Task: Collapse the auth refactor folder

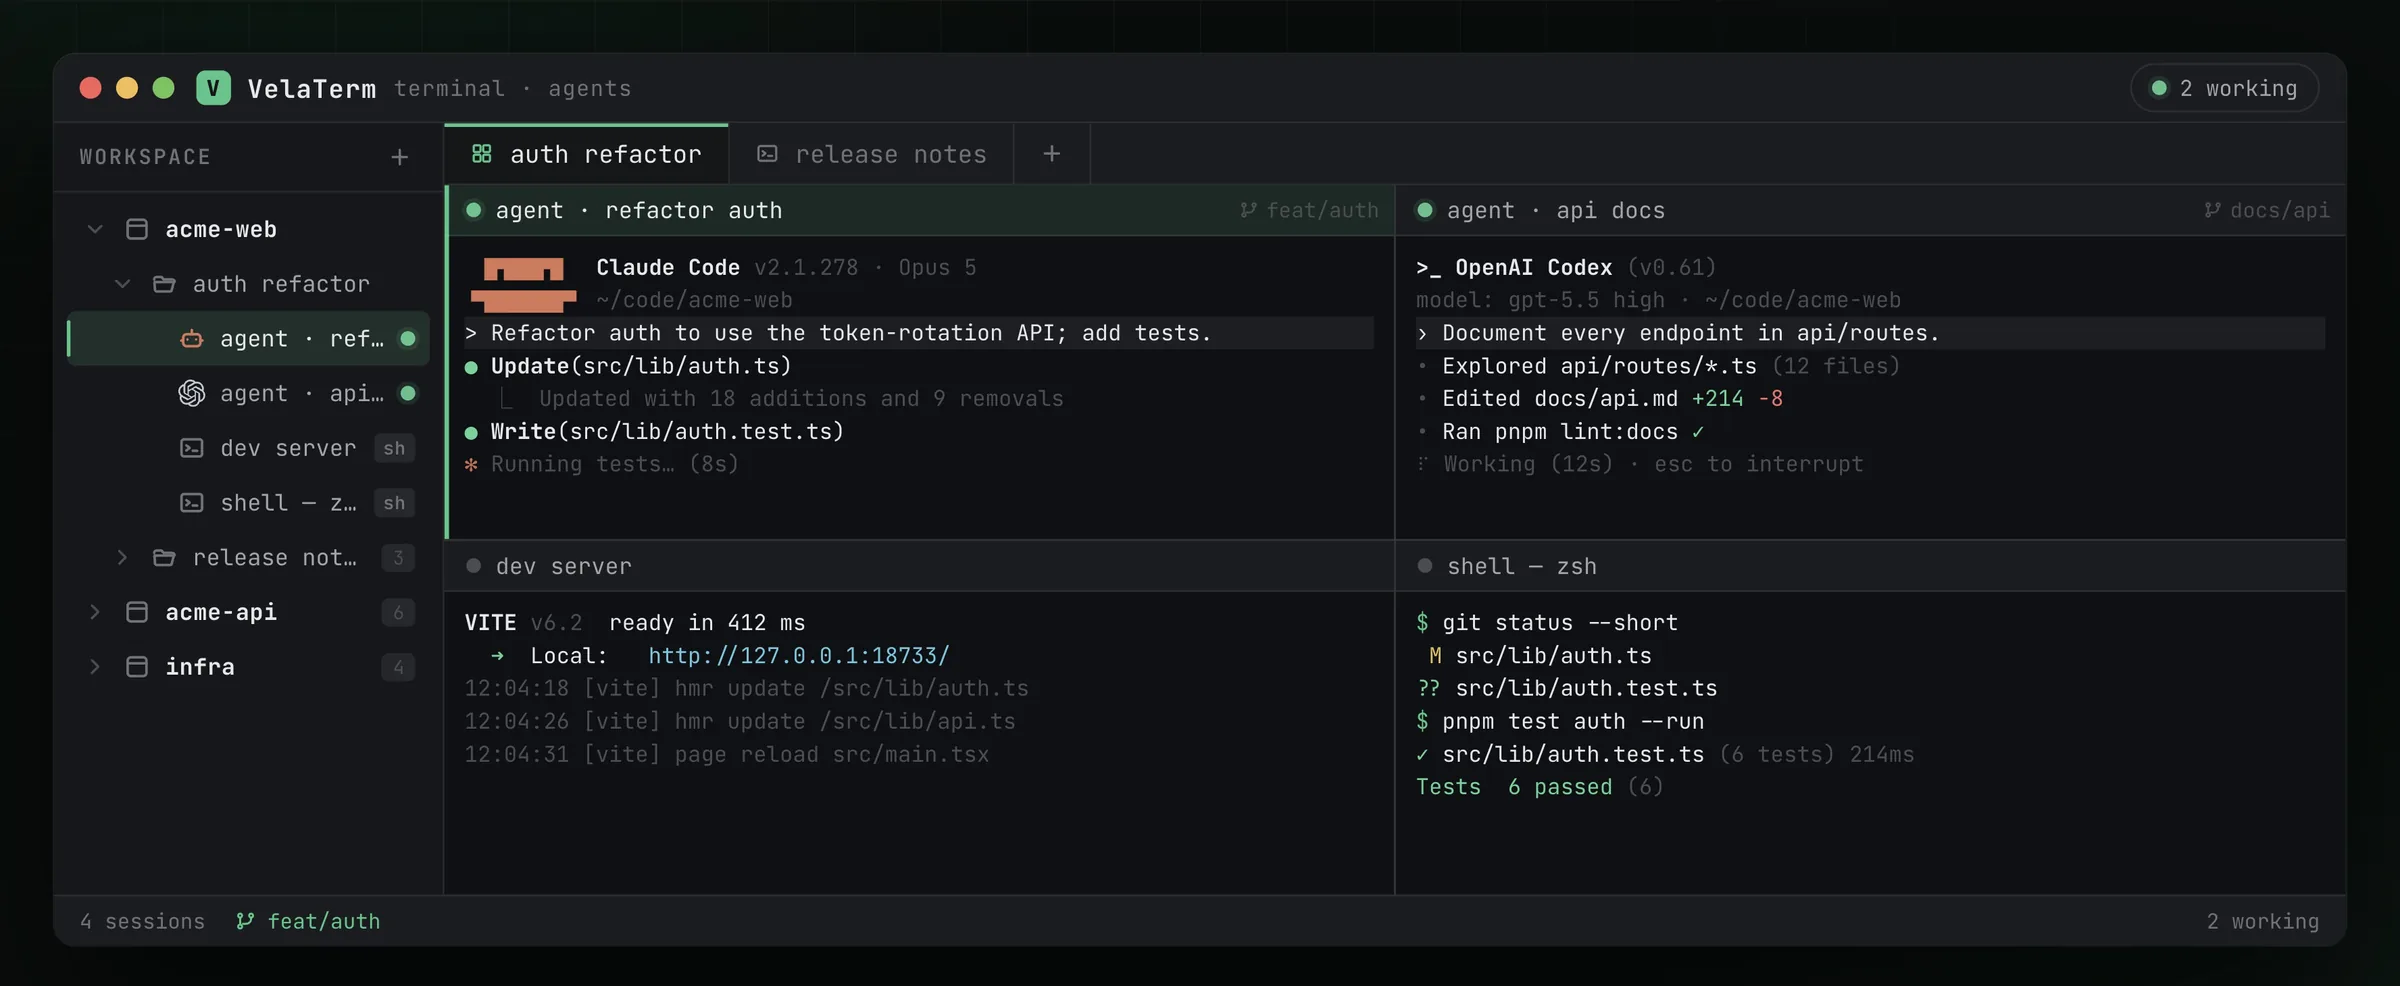Action: 122,284
